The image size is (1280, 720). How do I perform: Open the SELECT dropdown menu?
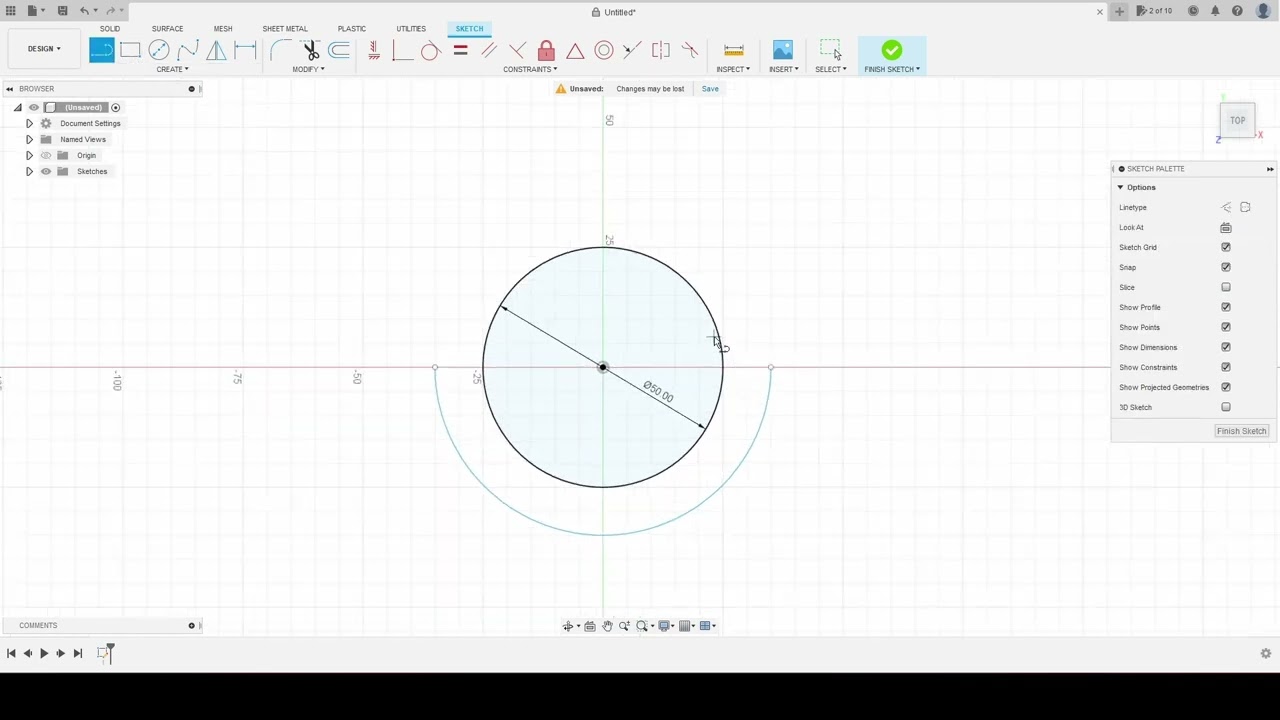coord(831,69)
